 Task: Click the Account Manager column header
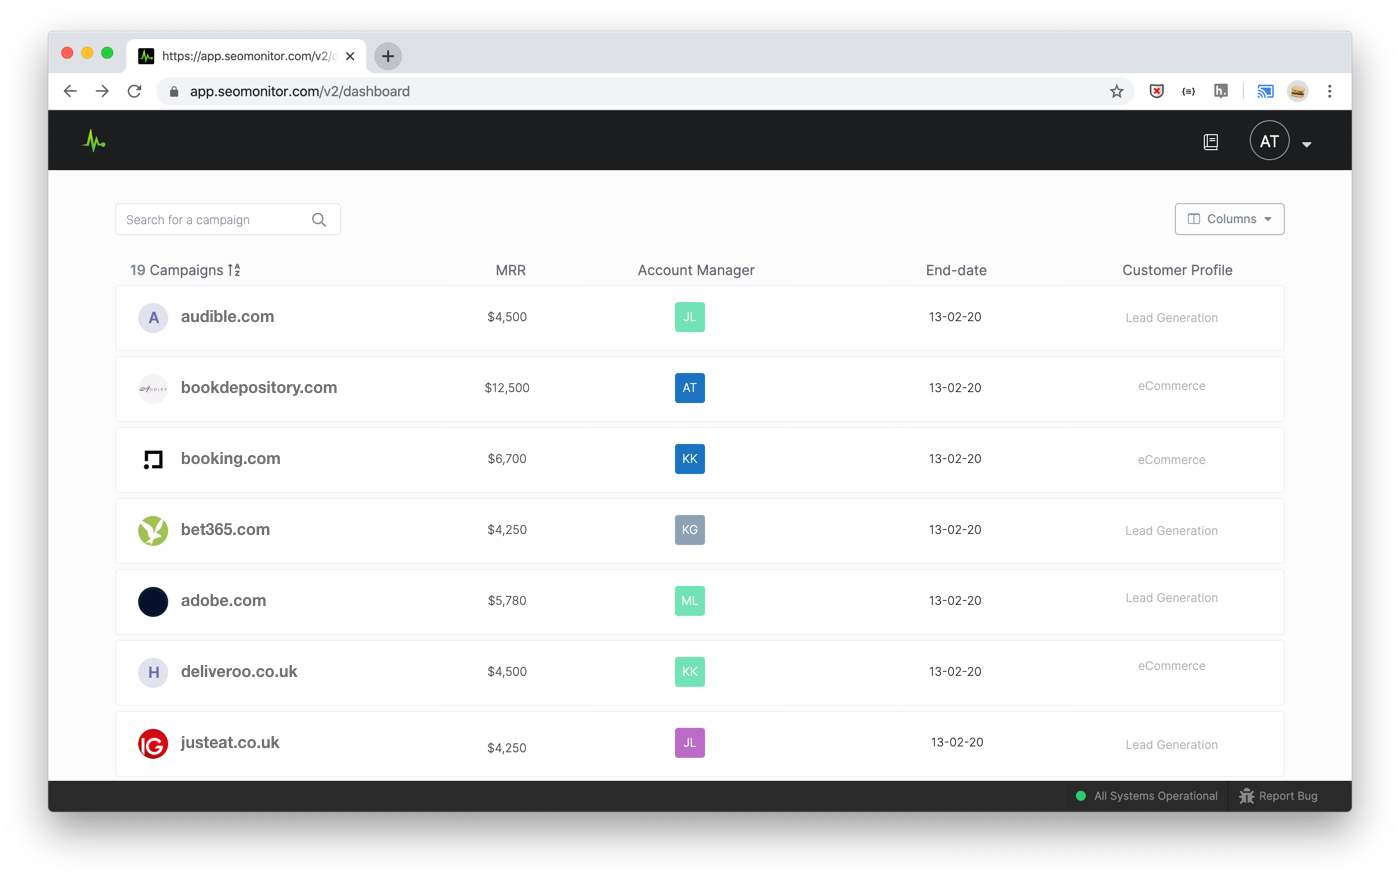tap(696, 270)
